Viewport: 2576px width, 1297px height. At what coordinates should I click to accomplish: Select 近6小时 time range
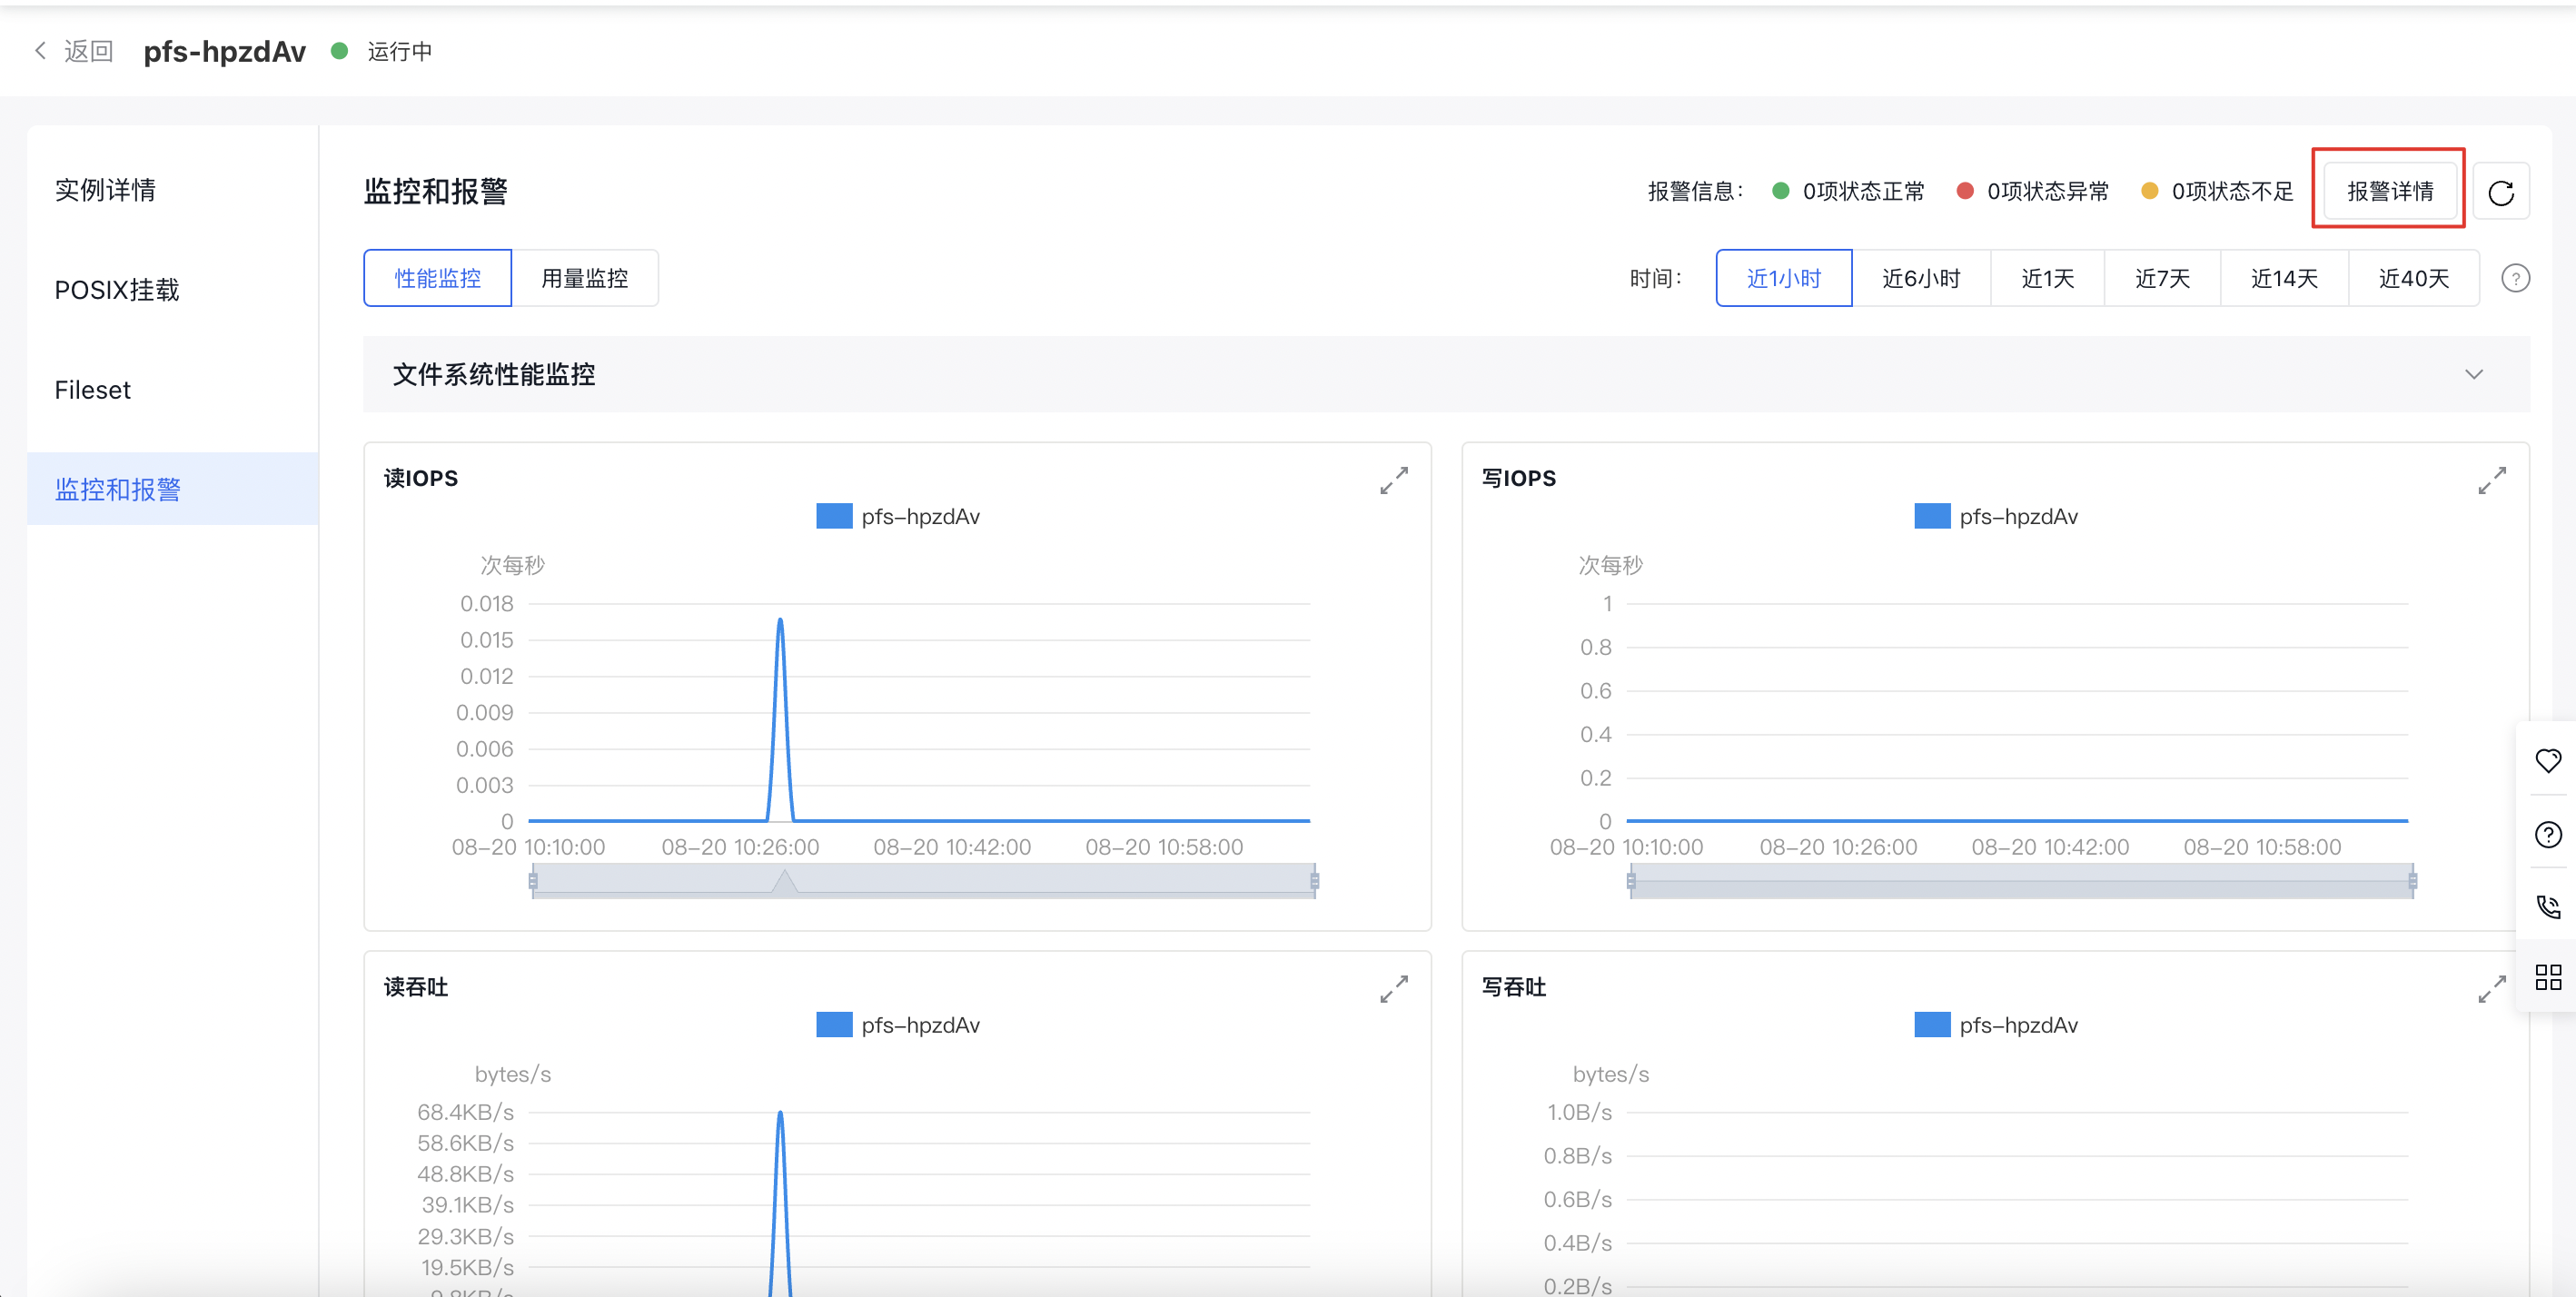point(1921,278)
